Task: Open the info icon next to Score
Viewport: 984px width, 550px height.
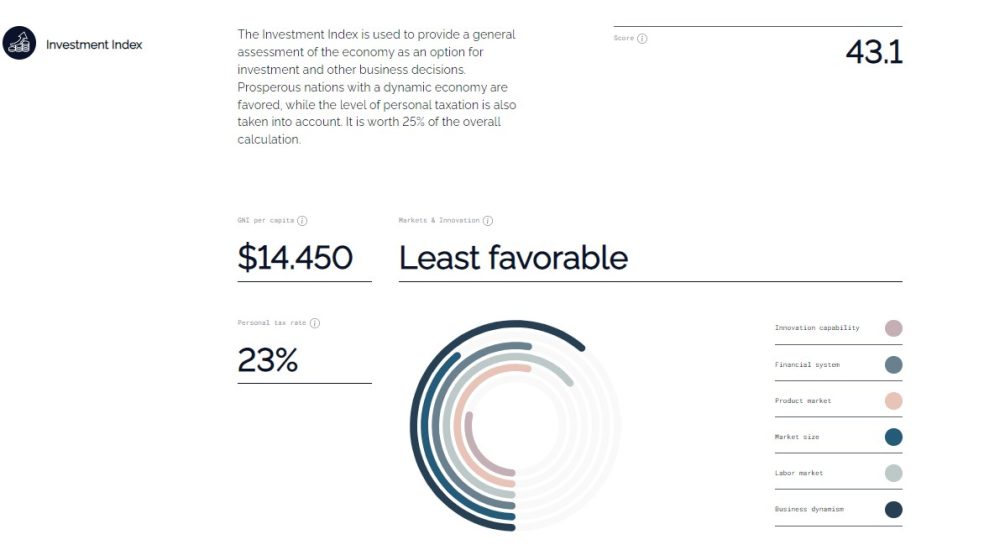Action: click(642, 39)
